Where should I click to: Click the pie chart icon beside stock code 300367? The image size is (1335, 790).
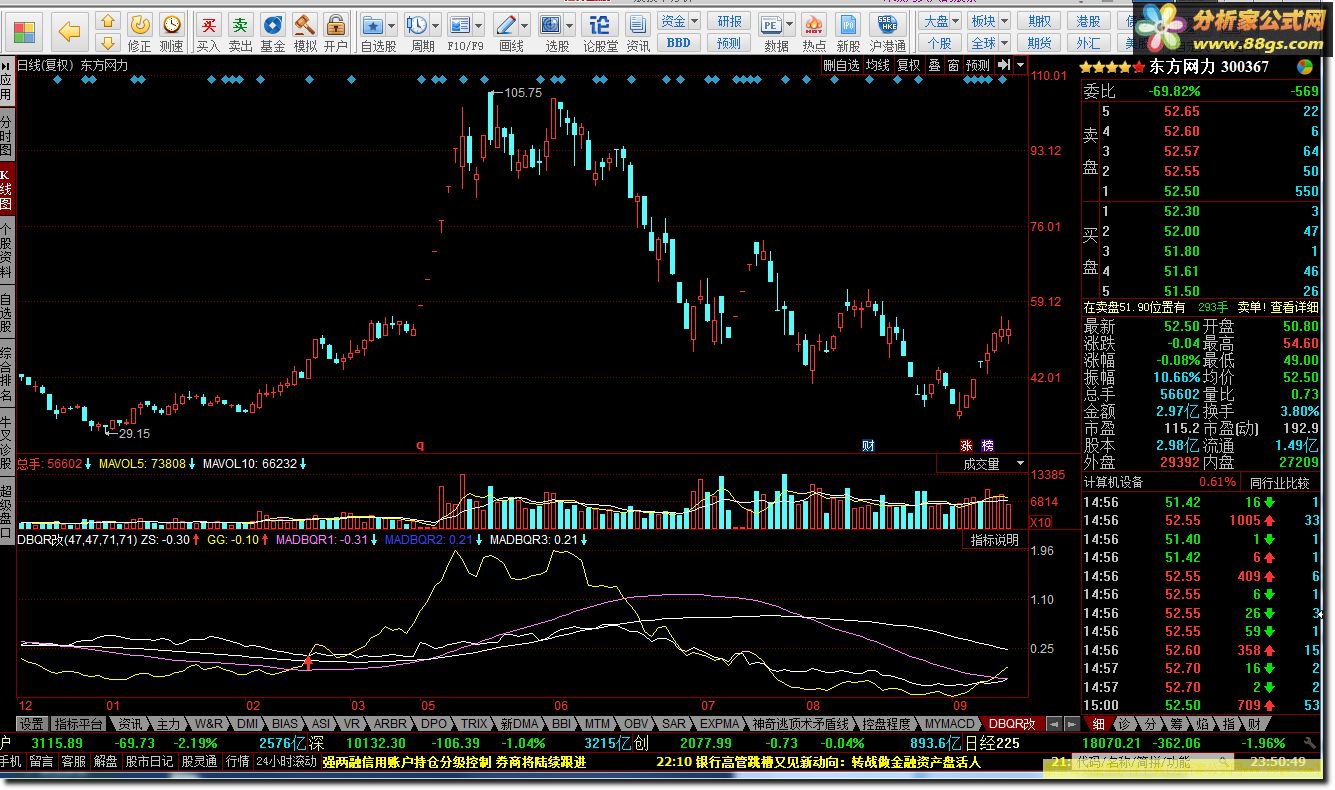pos(1305,66)
